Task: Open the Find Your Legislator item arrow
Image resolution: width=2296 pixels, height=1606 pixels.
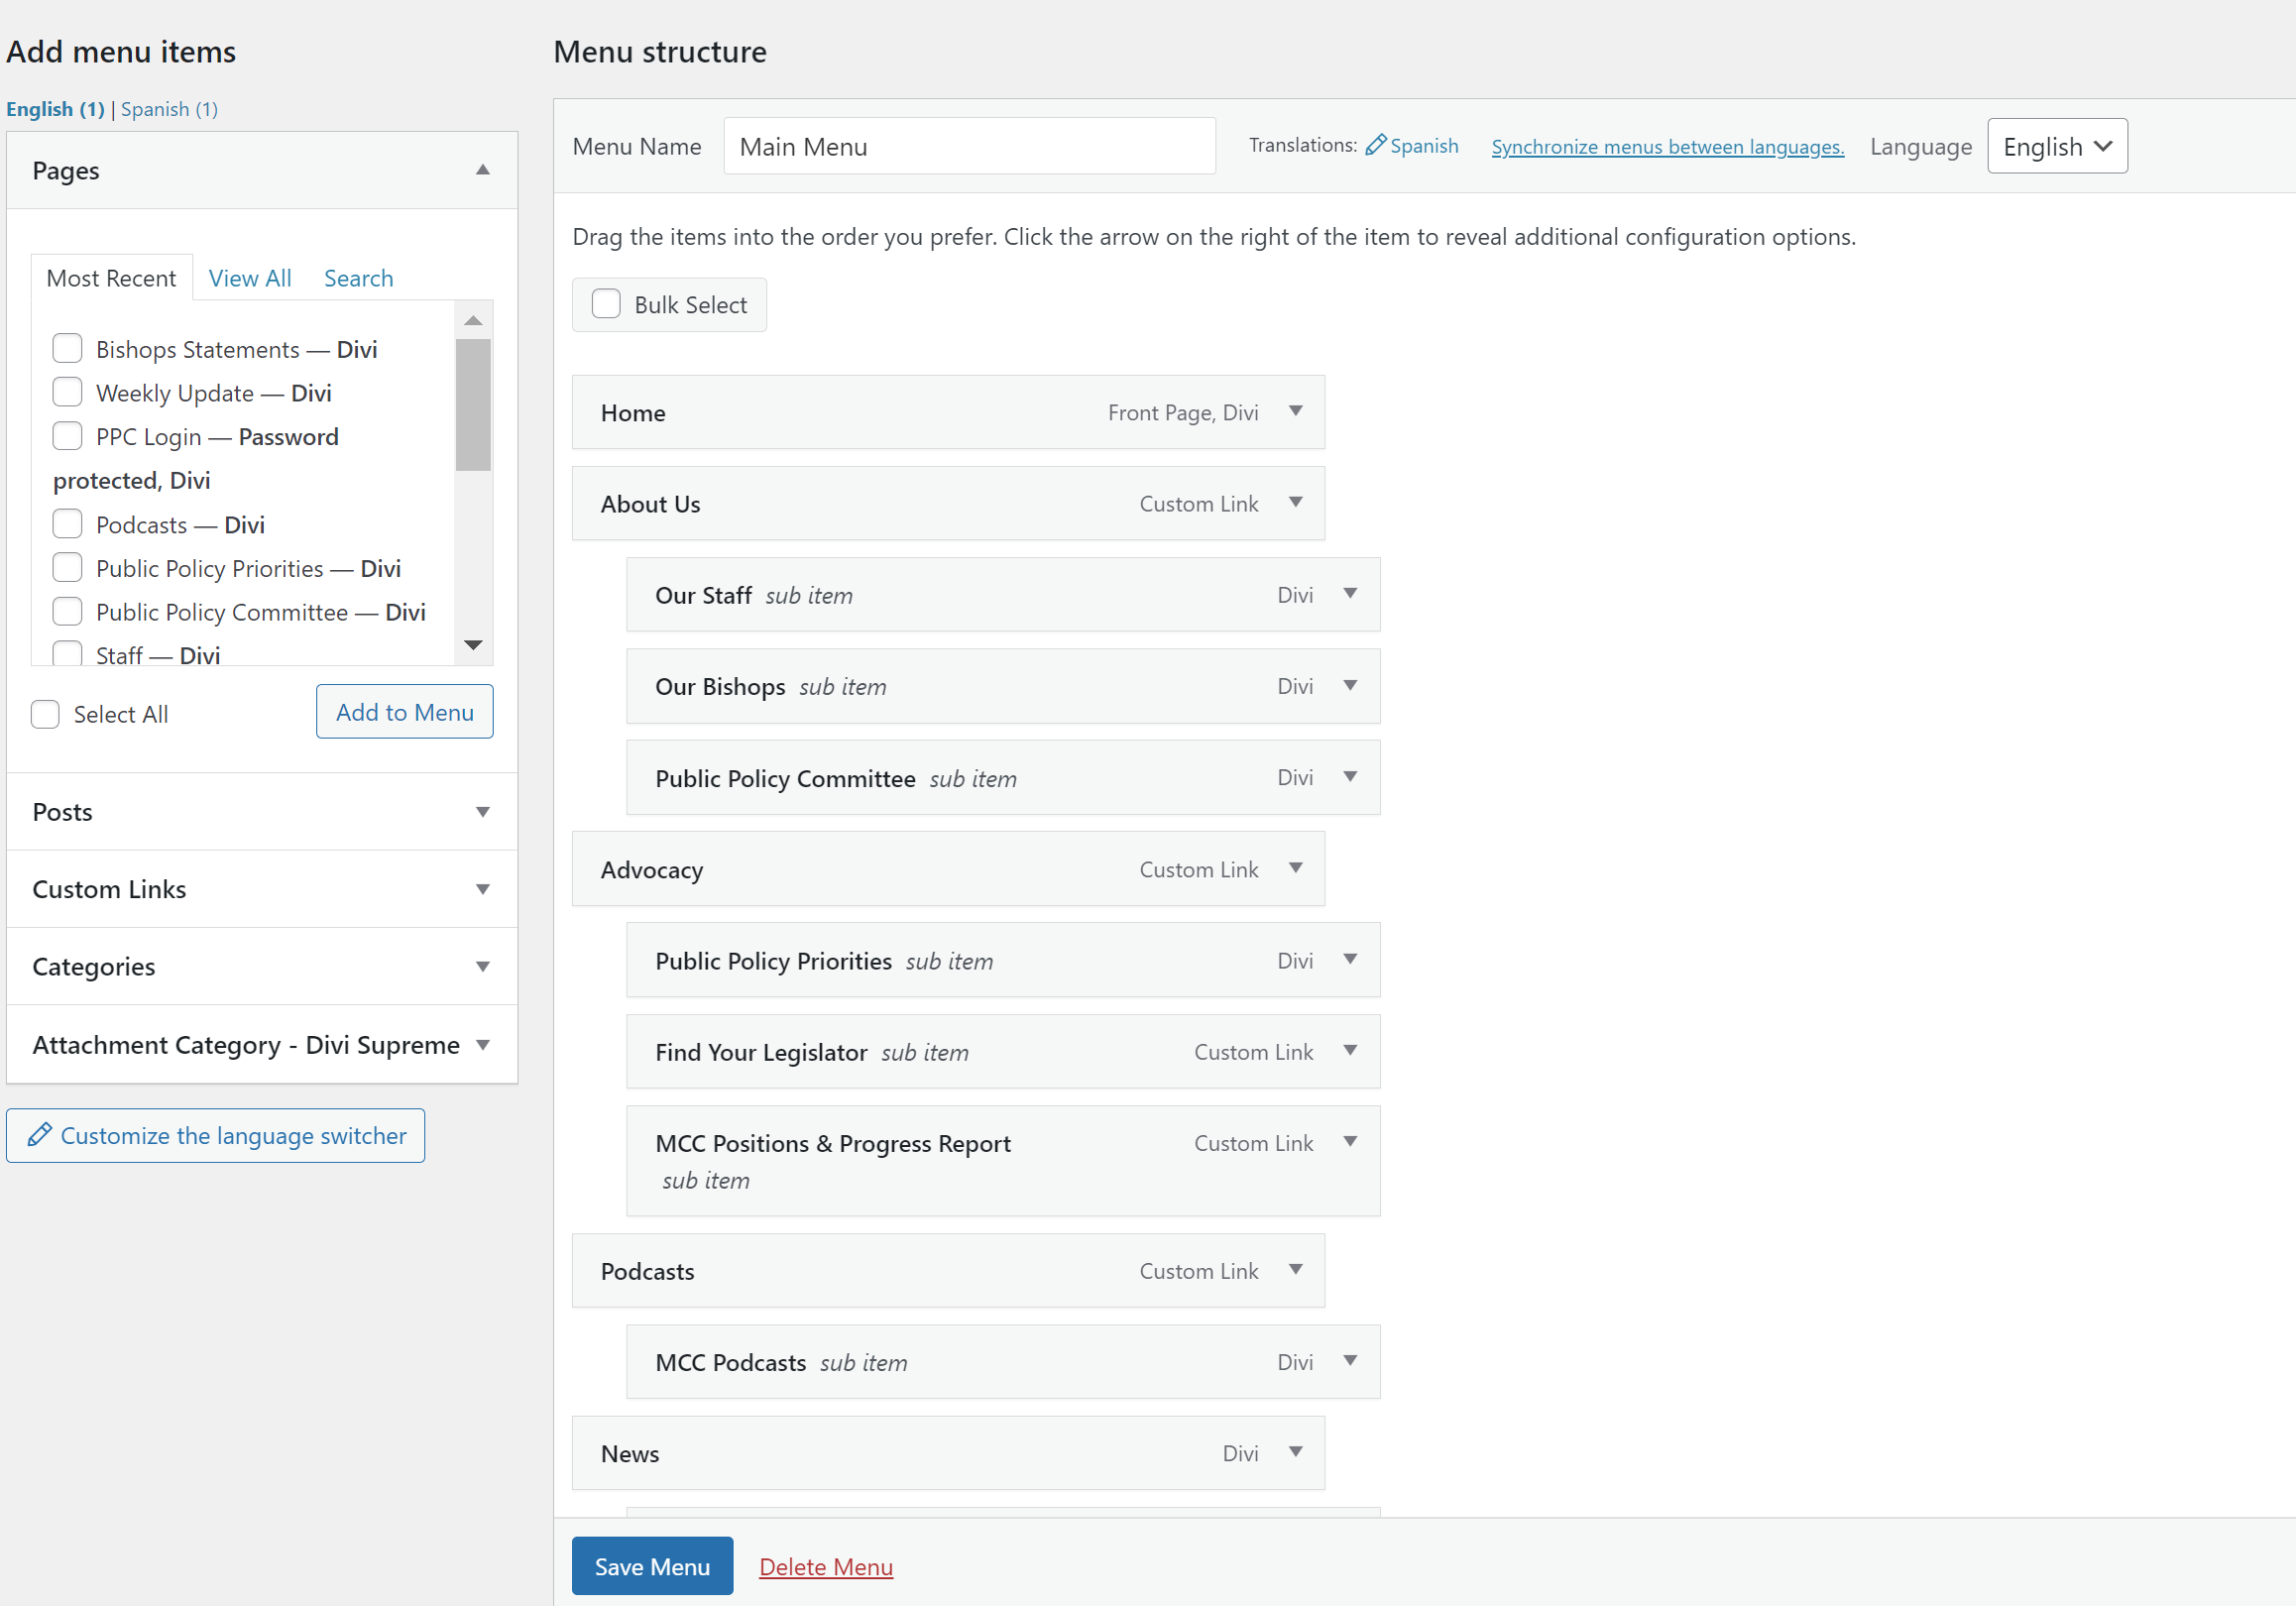Action: tap(1350, 1051)
